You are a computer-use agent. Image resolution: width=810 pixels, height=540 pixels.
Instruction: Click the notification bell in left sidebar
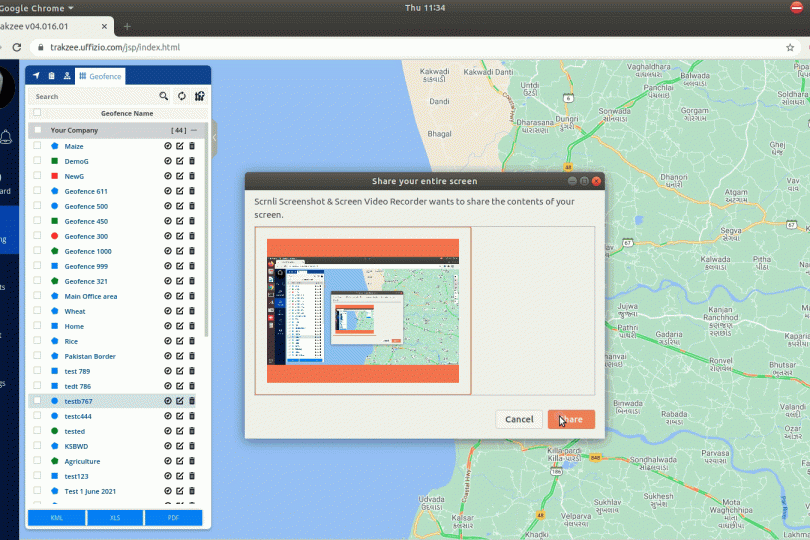pyautogui.click(x=6, y=137)
